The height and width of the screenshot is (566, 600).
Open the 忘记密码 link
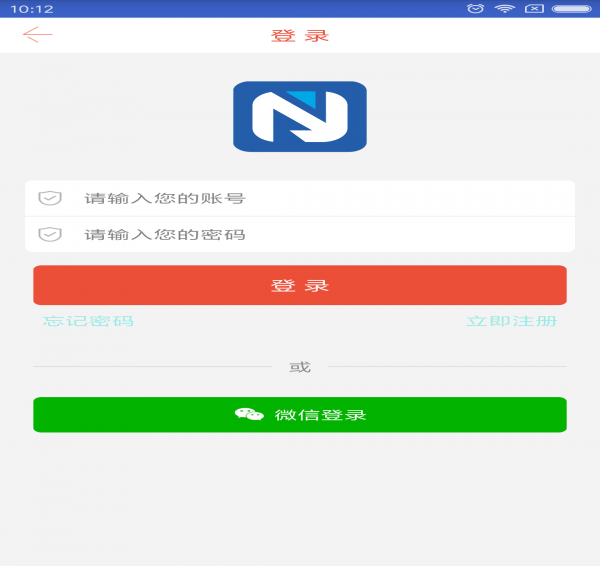(88, 321)
